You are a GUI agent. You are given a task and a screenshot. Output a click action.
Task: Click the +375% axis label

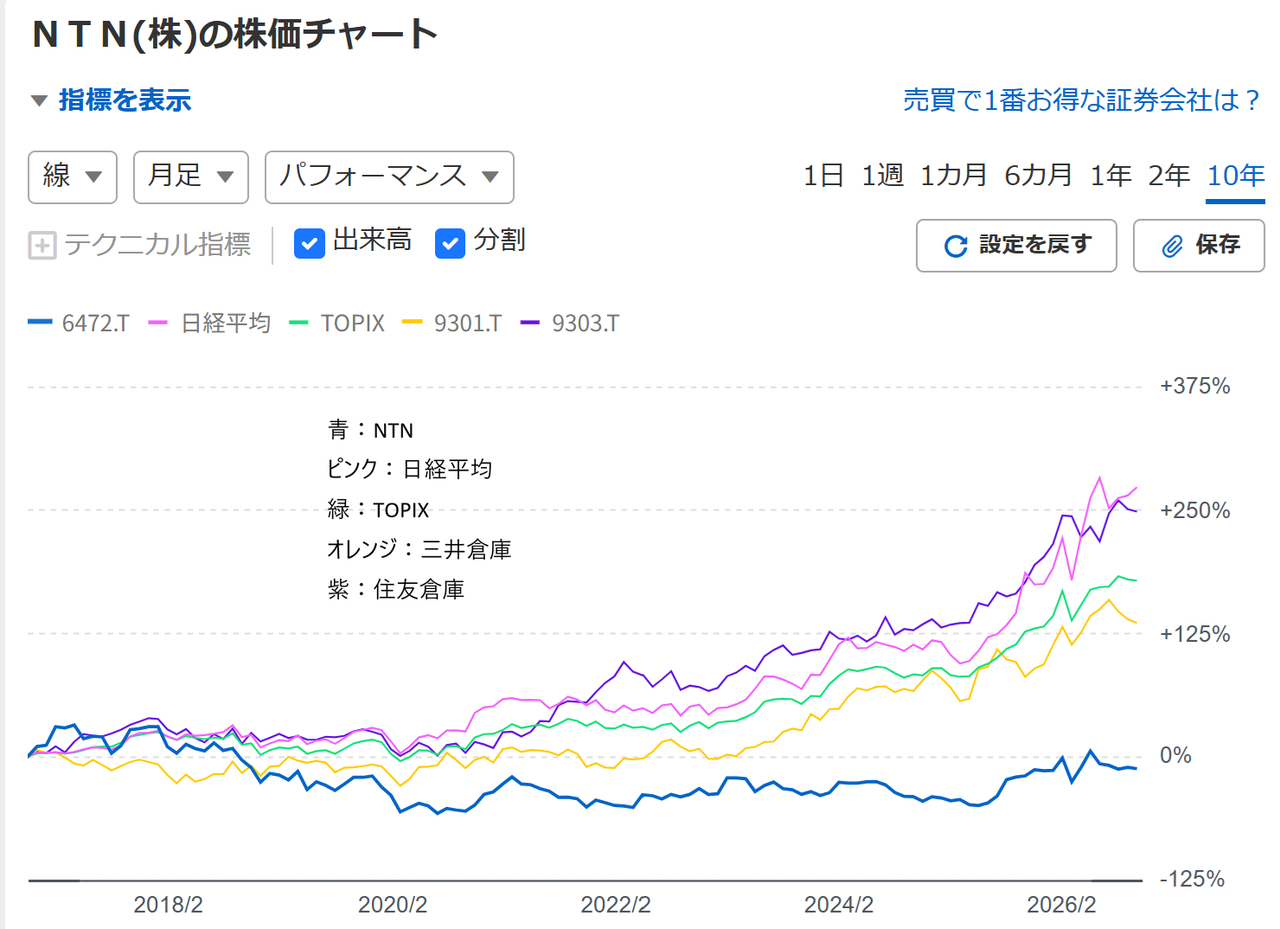coord(1195,386)
